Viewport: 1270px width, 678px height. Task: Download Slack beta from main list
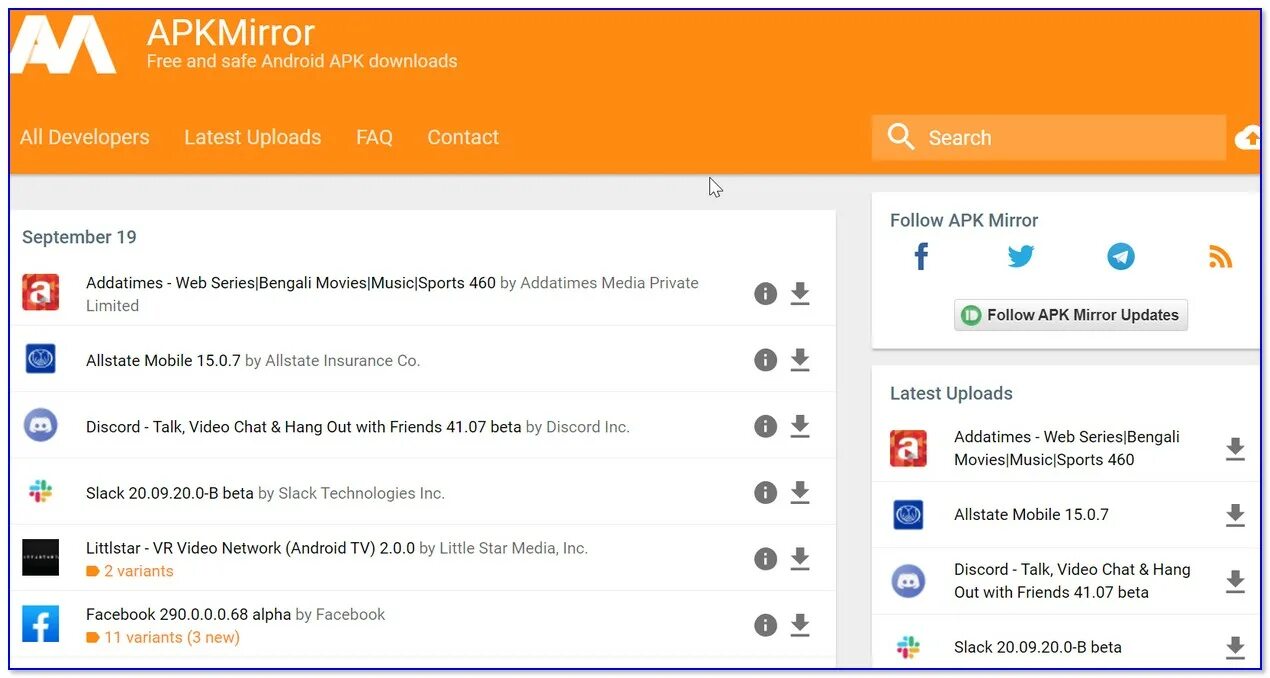(x=800, y=492)
